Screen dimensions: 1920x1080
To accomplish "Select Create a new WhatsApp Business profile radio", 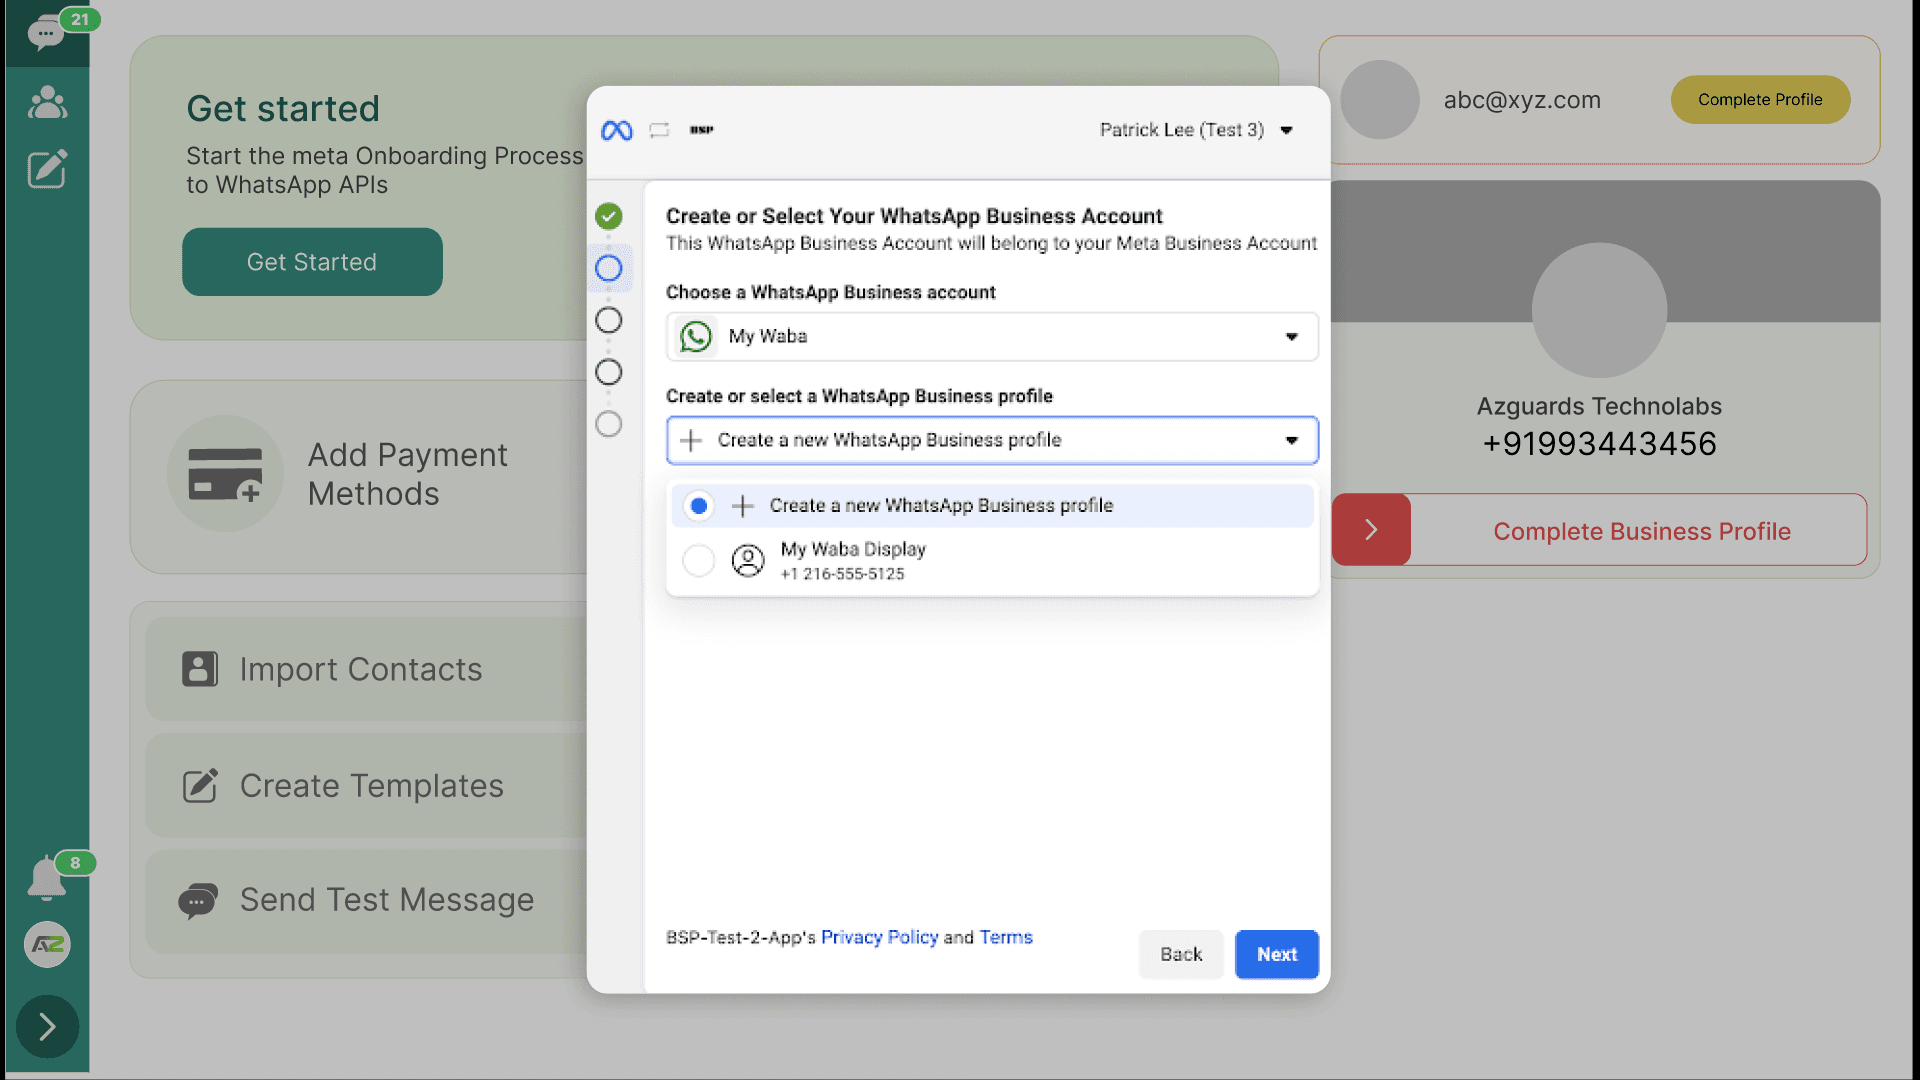I will [699, 506].
